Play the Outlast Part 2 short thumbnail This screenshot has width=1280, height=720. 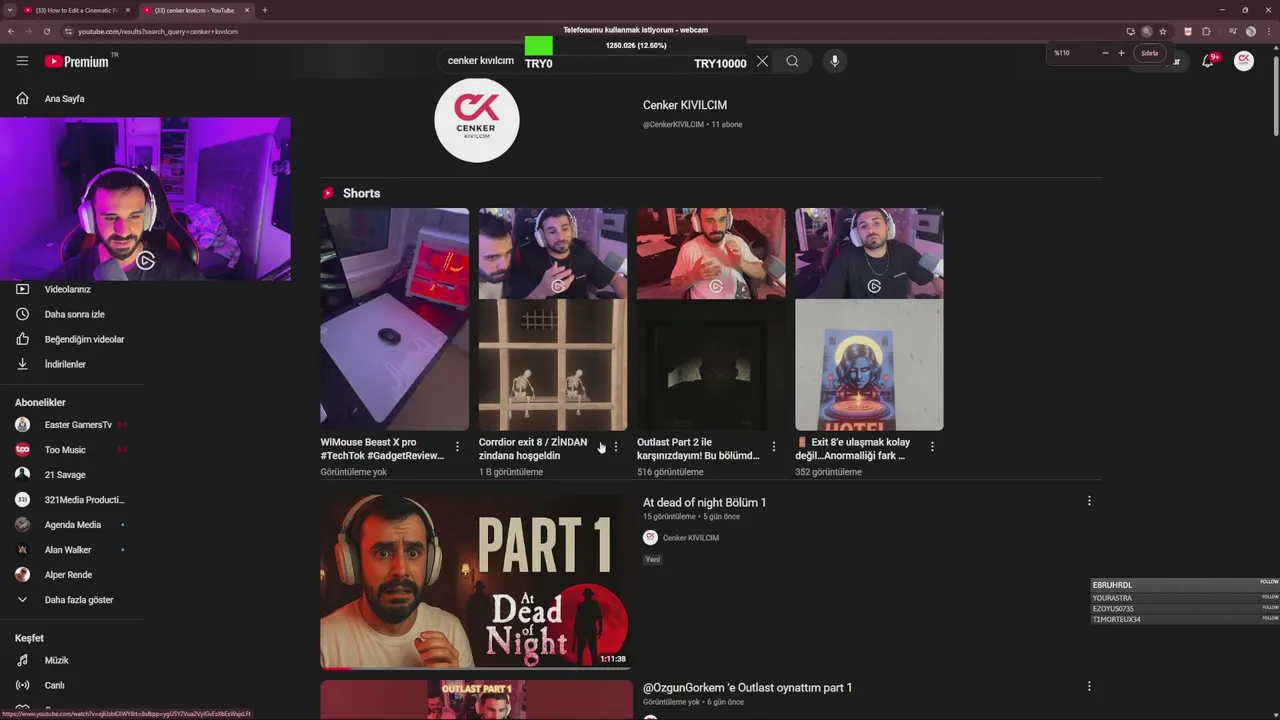point(711,319)
